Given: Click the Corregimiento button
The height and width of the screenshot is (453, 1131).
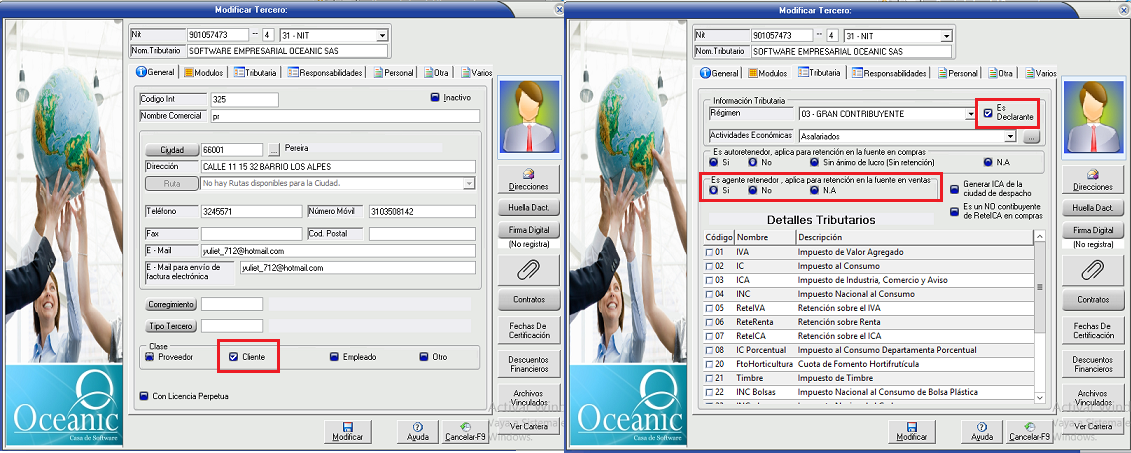Looking at the screenshot, I should tap(171, 304).
